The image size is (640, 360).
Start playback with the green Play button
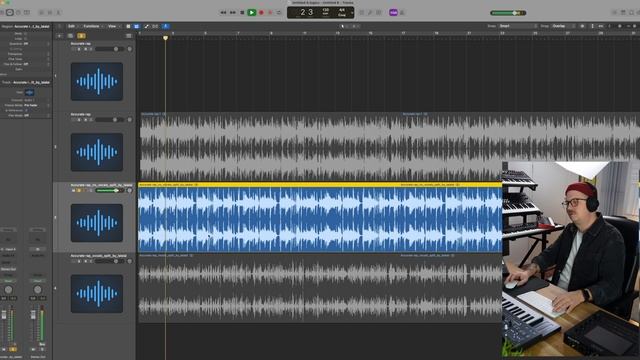click(252, 13)
